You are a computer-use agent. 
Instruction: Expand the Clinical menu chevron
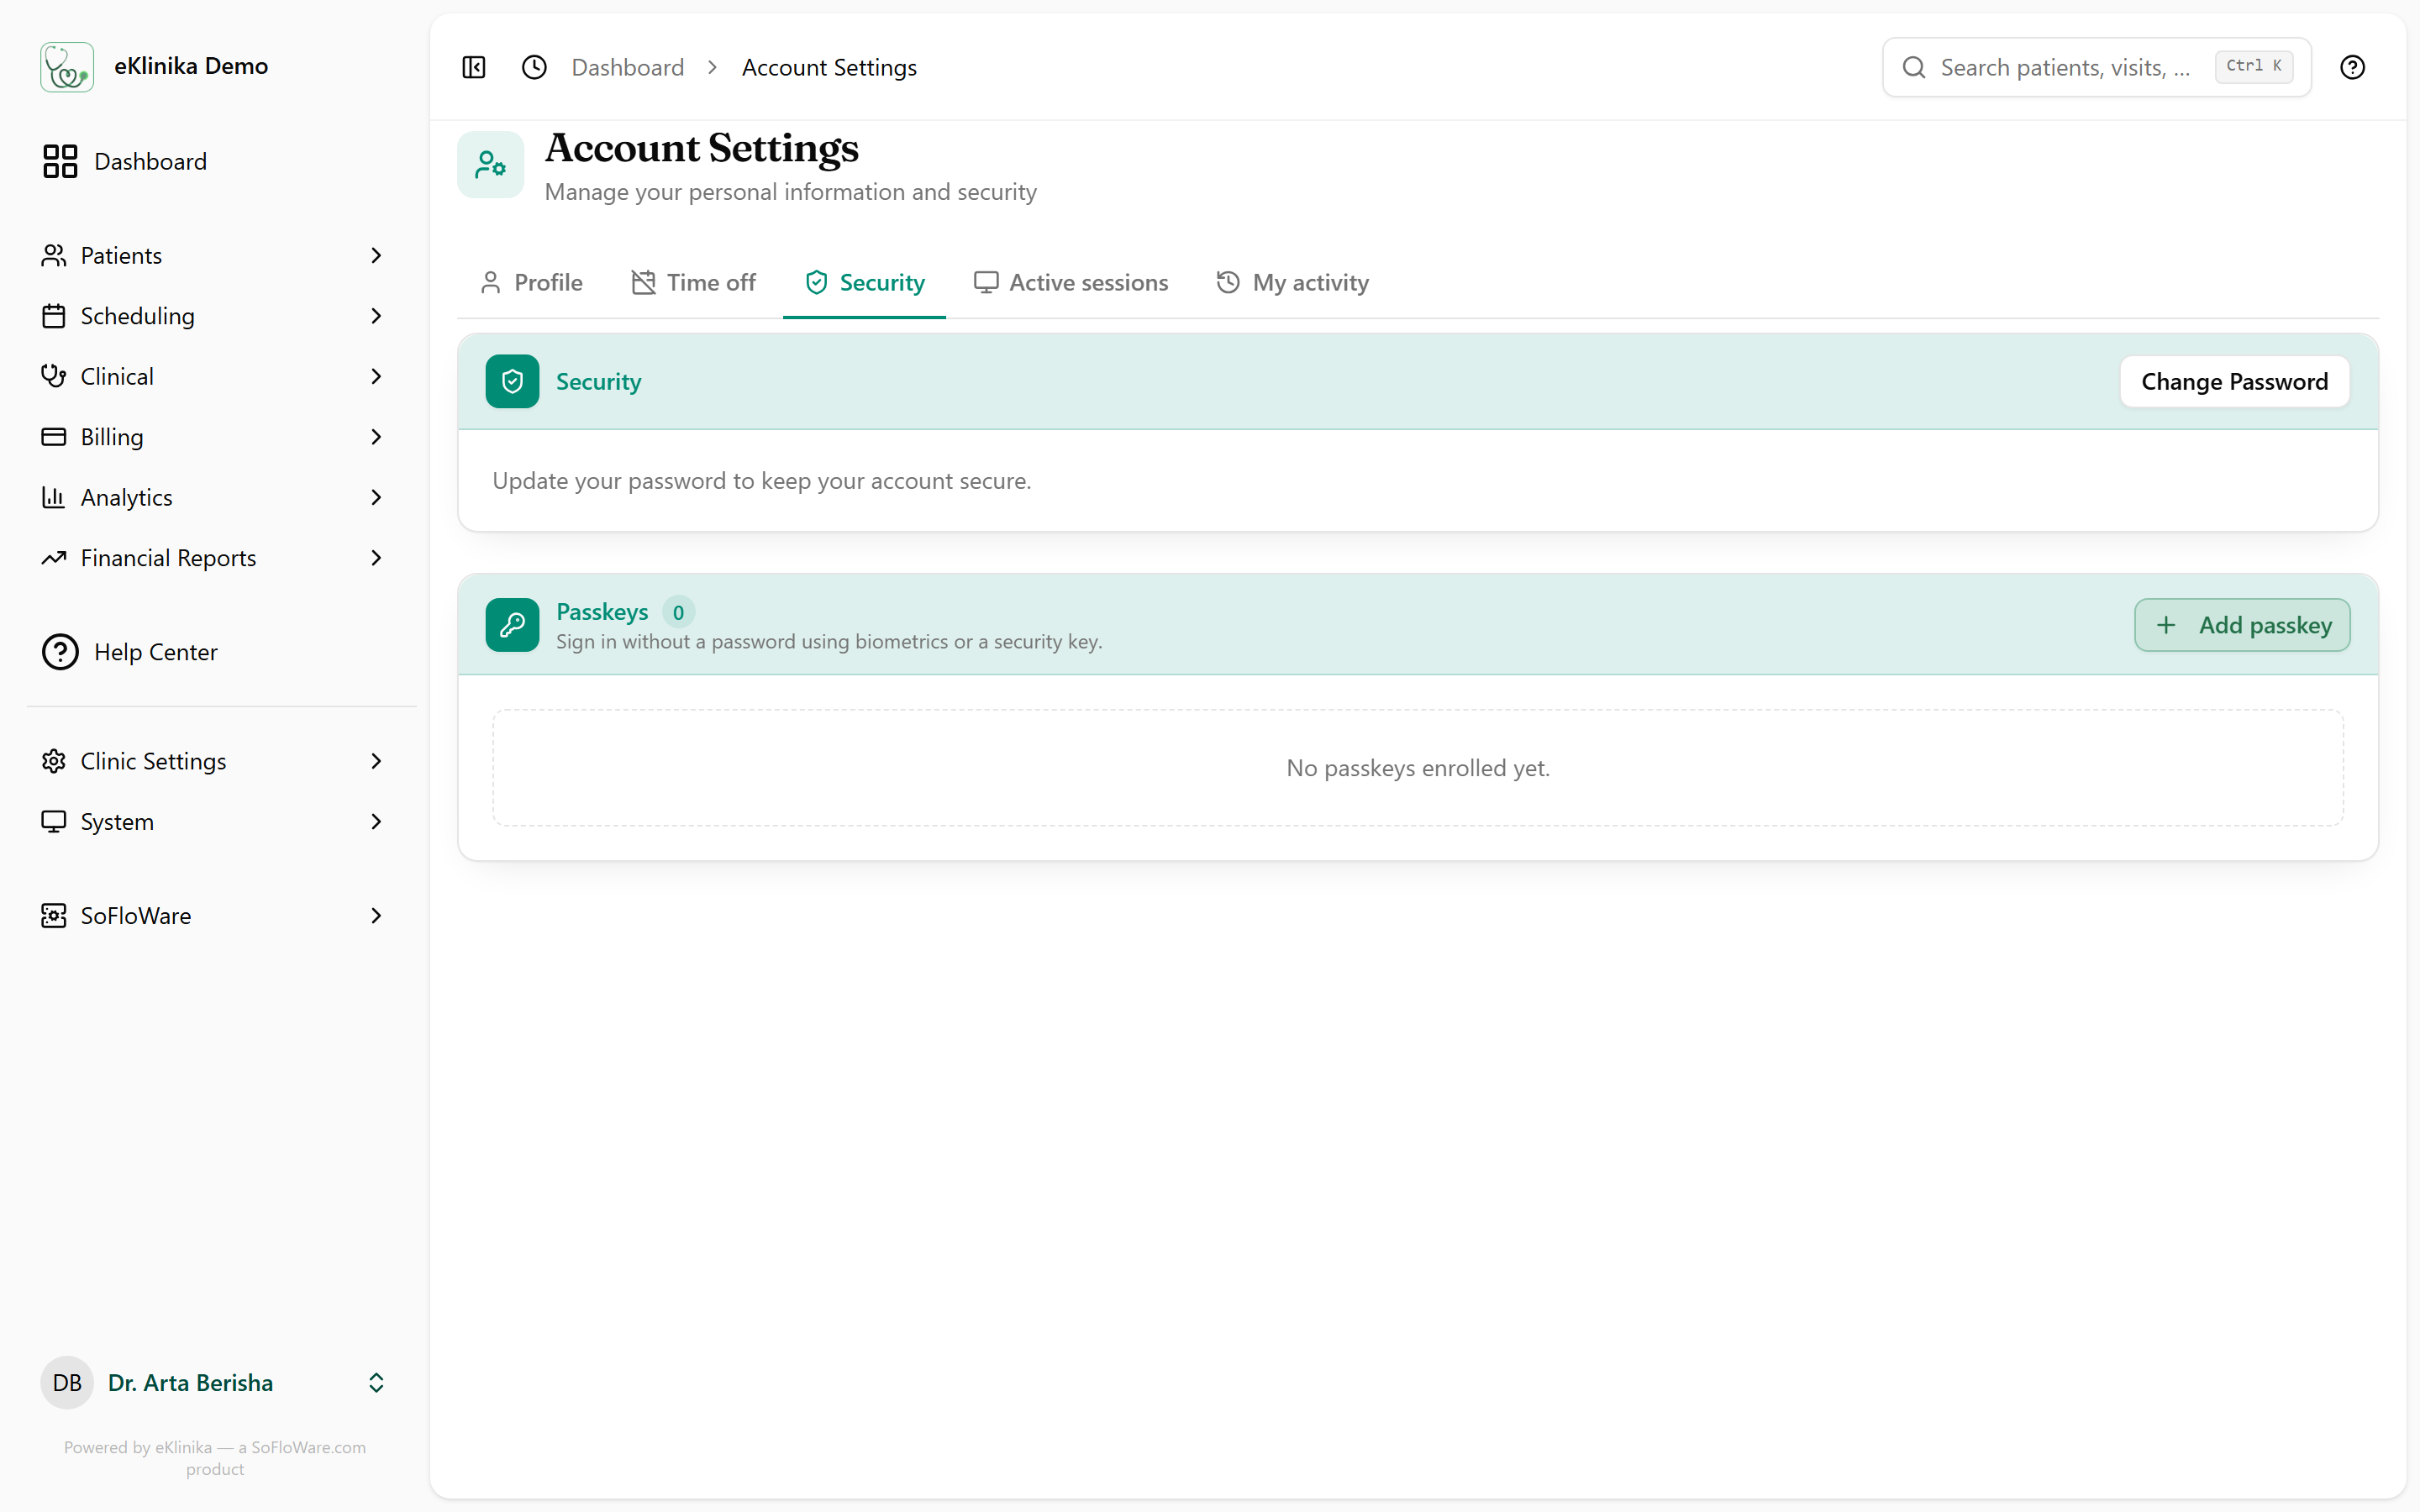pos(376,376)
